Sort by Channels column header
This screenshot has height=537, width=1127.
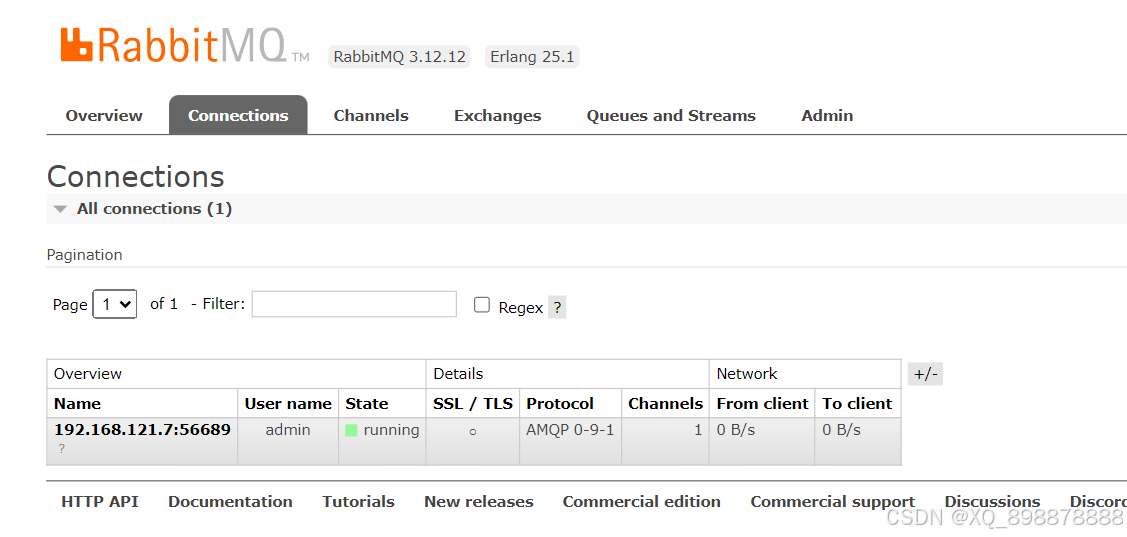pos(666,404)
